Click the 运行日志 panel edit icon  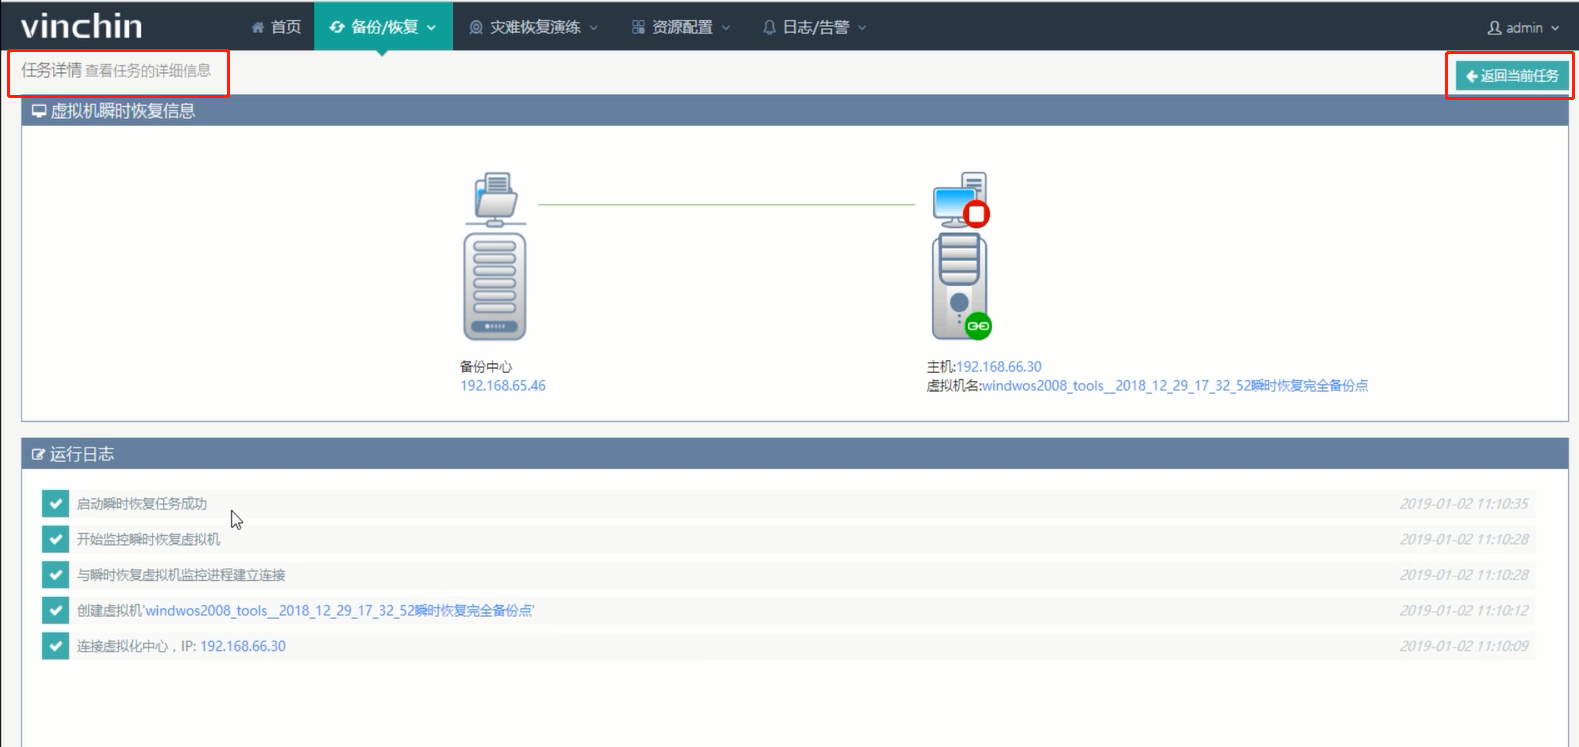pyautogui.click(x=39, y=454)
